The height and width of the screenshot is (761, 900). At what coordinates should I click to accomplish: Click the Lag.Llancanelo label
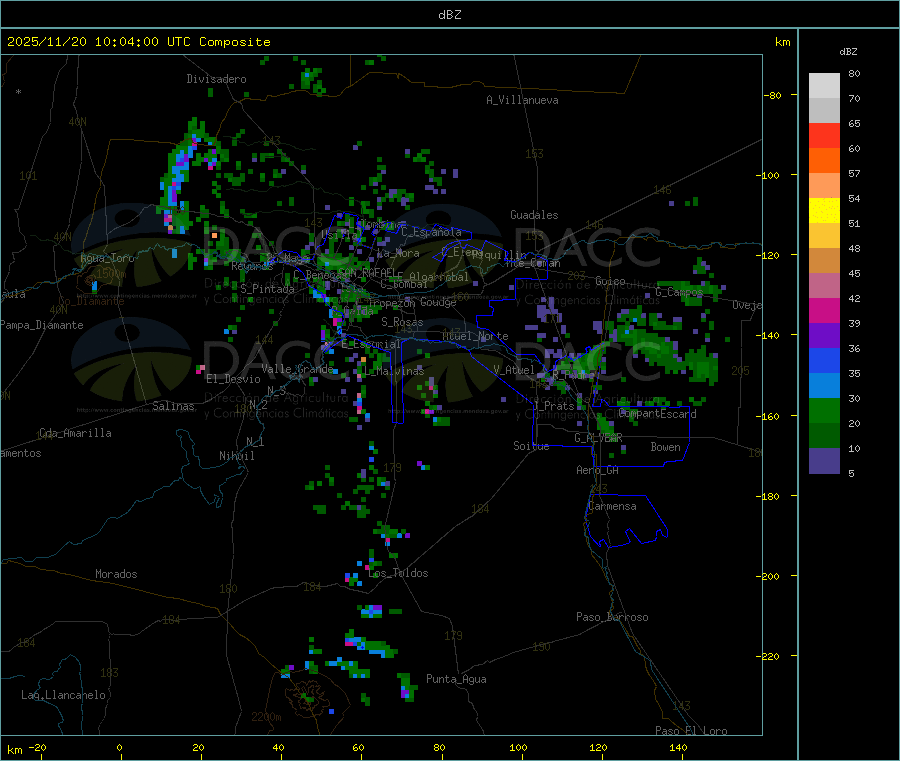click(x=63, y=695)
